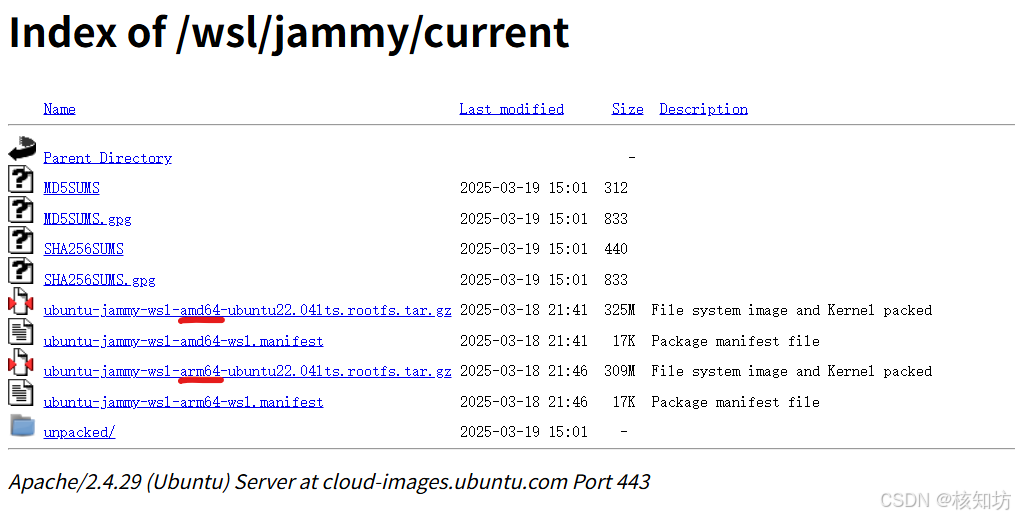The image size is (1015, 518).
Task: Open the MD5SUMS file link
Action: coord(71,188)
